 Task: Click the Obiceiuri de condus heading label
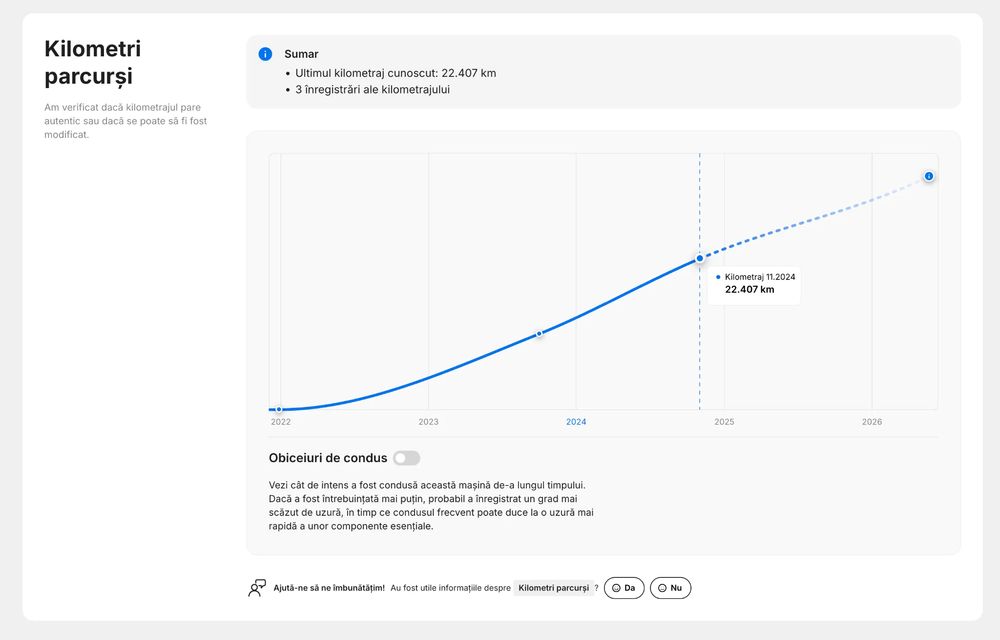(328, 458)
